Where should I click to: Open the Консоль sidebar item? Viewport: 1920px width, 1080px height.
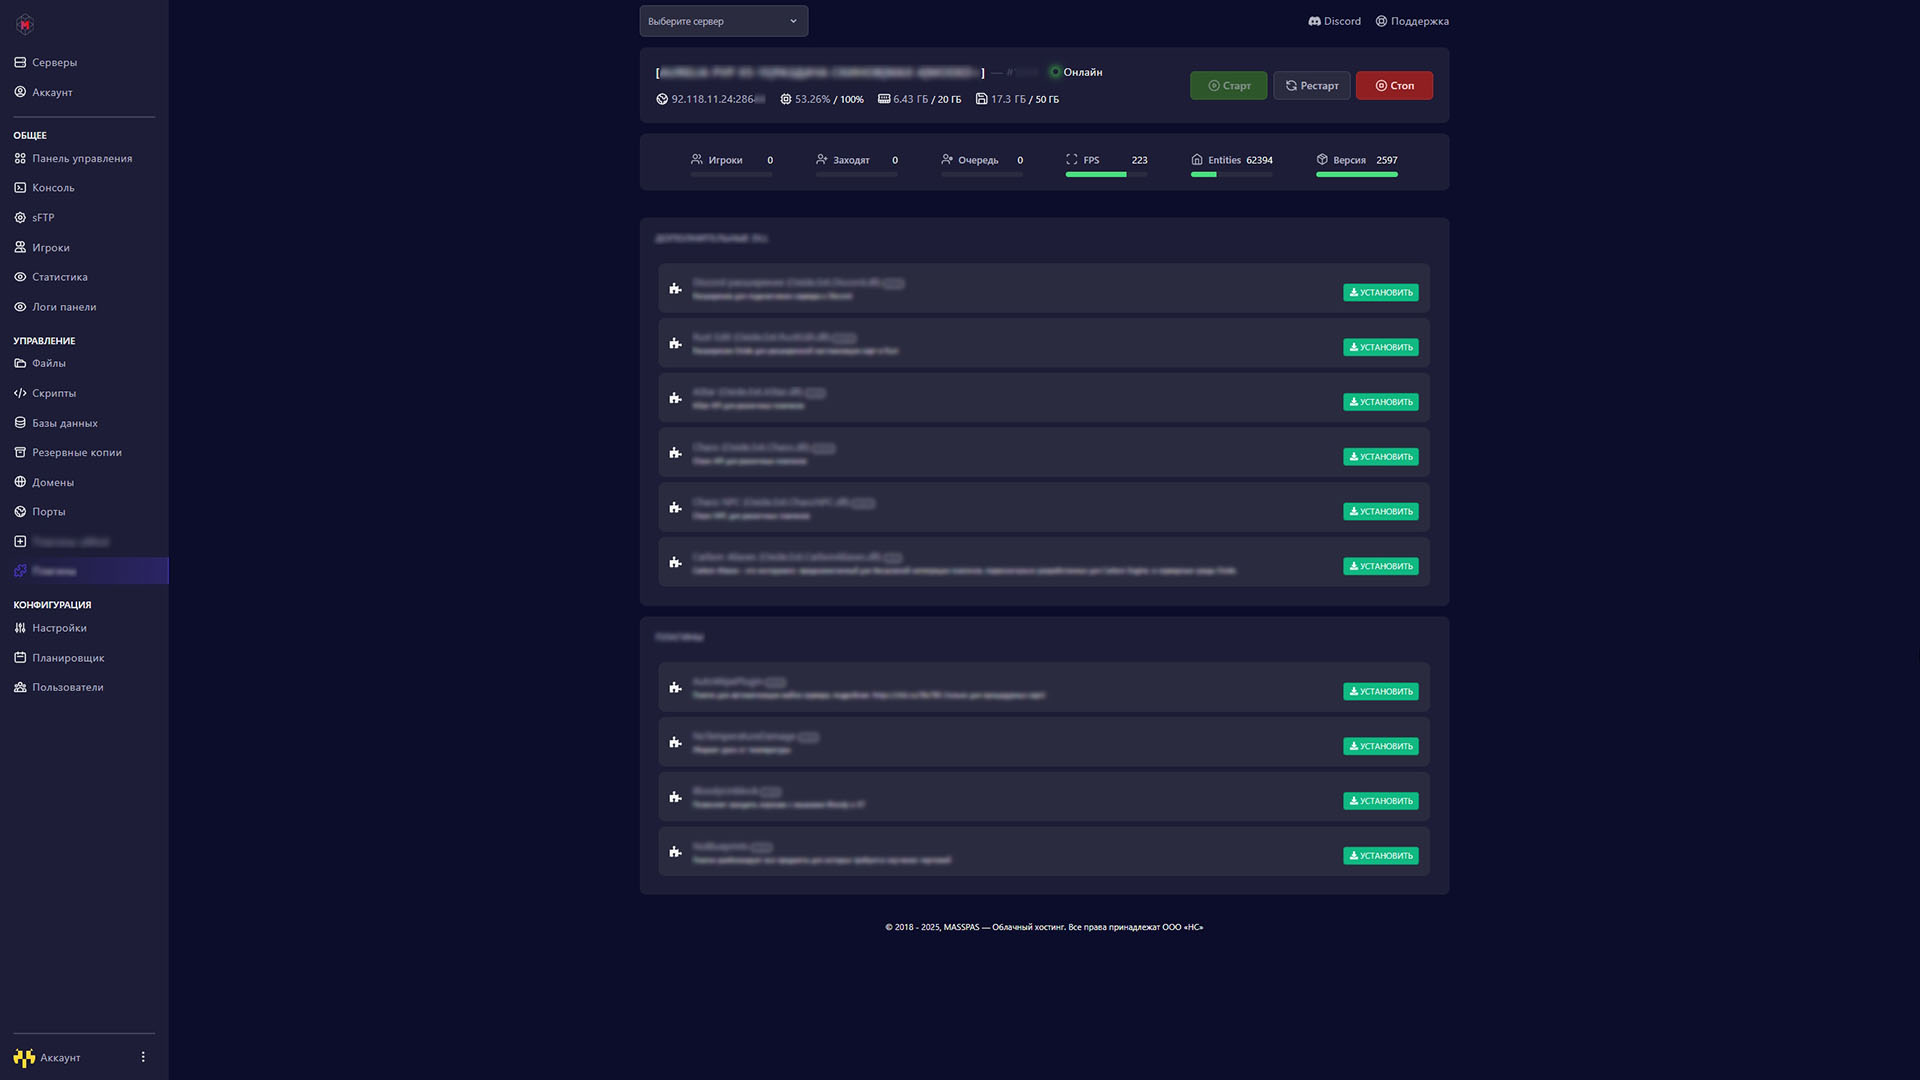click(x=52, y=188)
